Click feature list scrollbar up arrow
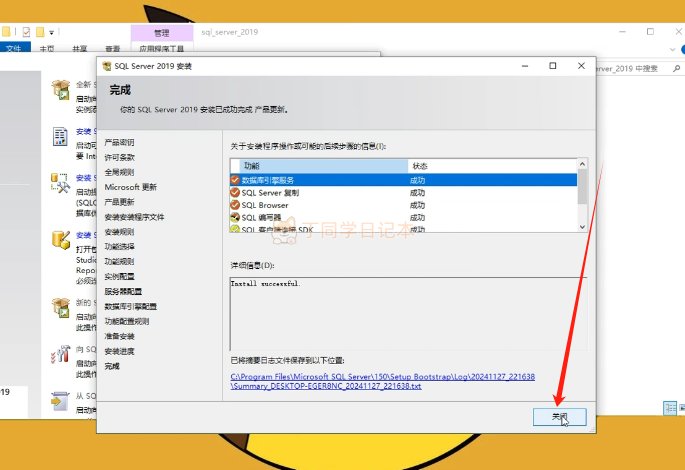 click(x=582, y=164)
